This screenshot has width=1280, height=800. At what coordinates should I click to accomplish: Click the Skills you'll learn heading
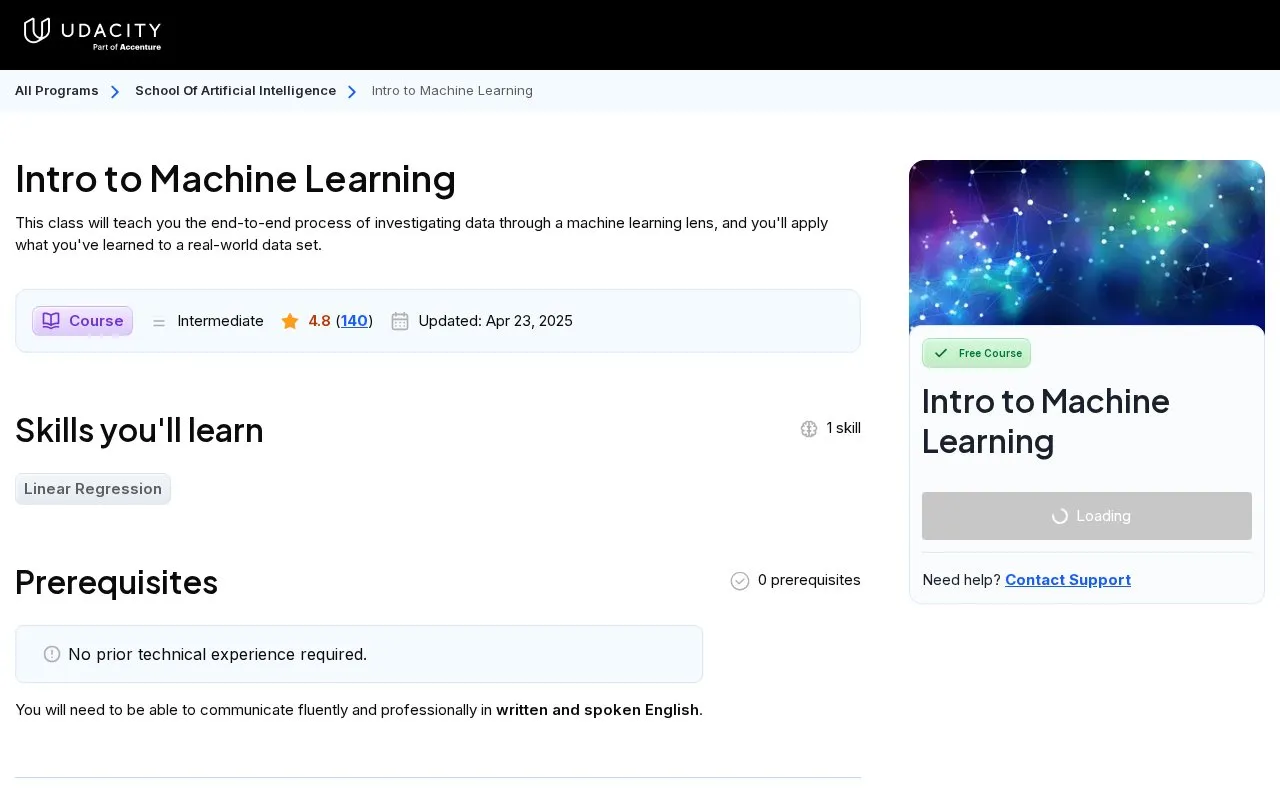coord(140,430)
